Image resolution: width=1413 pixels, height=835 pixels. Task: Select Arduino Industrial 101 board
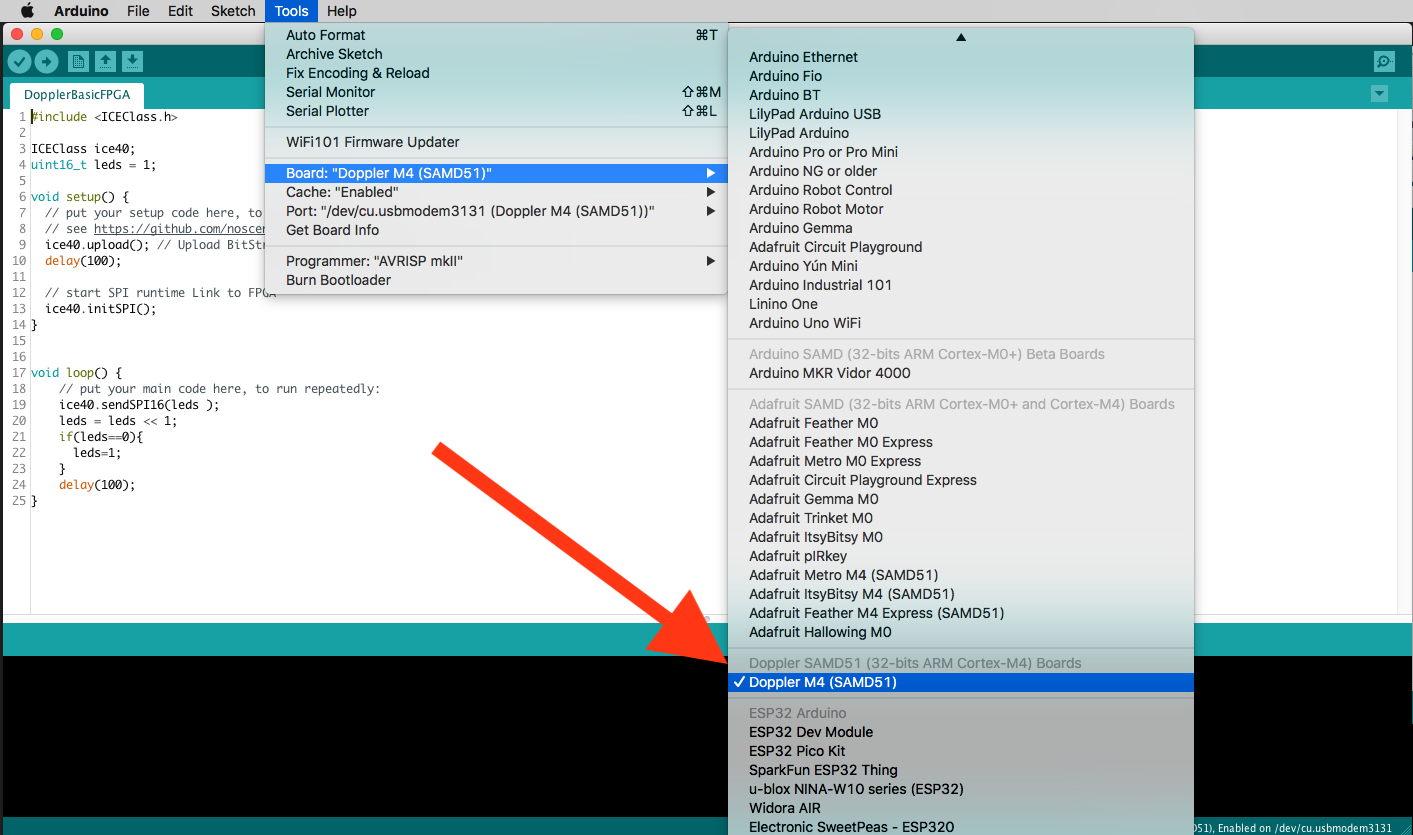pyautogui.click(x=961, y=285)
